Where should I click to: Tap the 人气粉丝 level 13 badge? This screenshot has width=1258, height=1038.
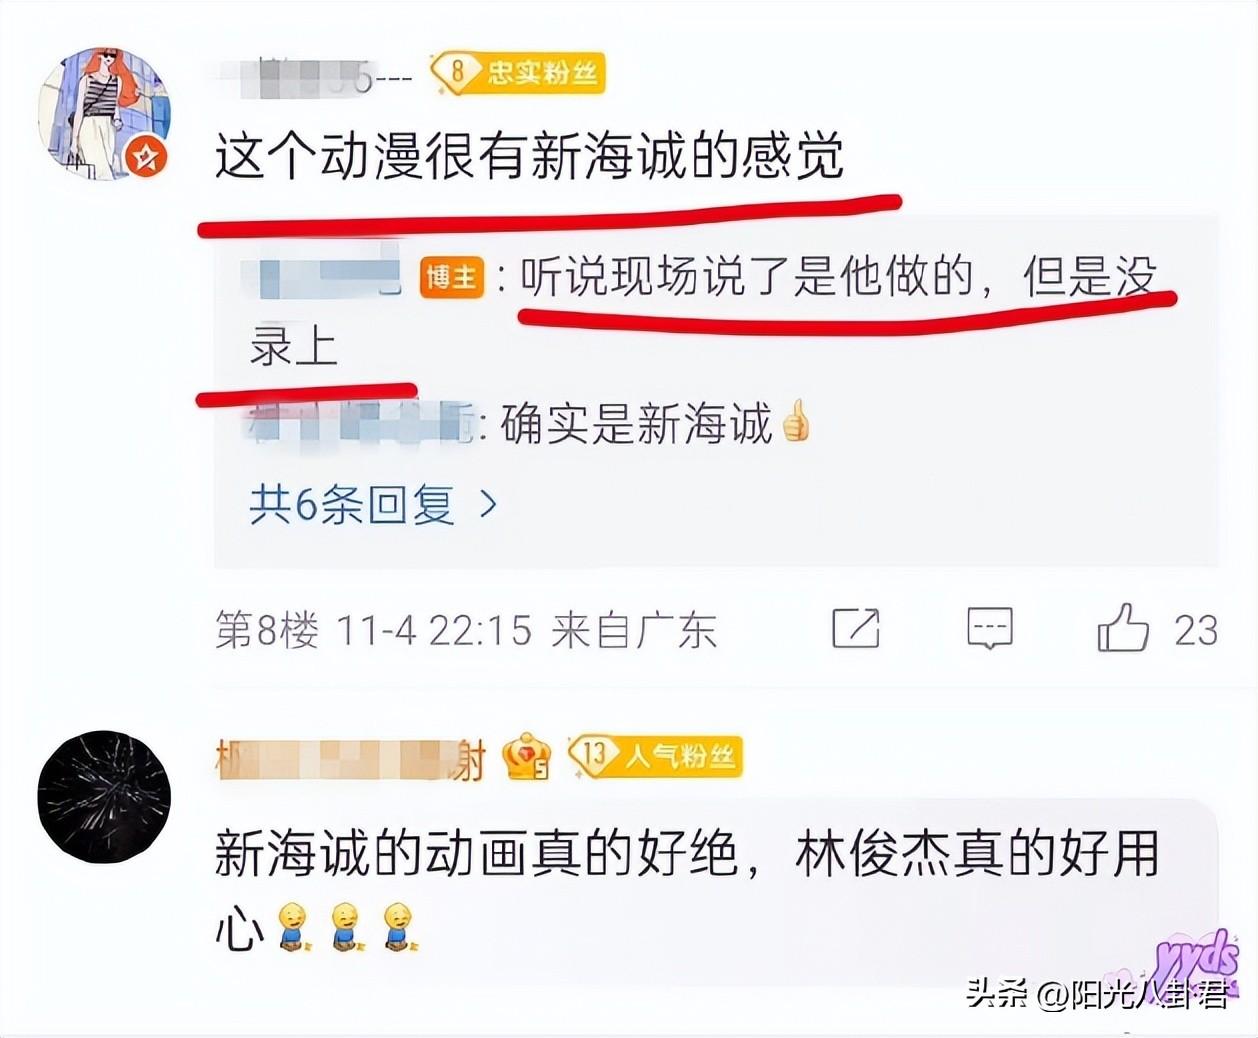[655, 756]
